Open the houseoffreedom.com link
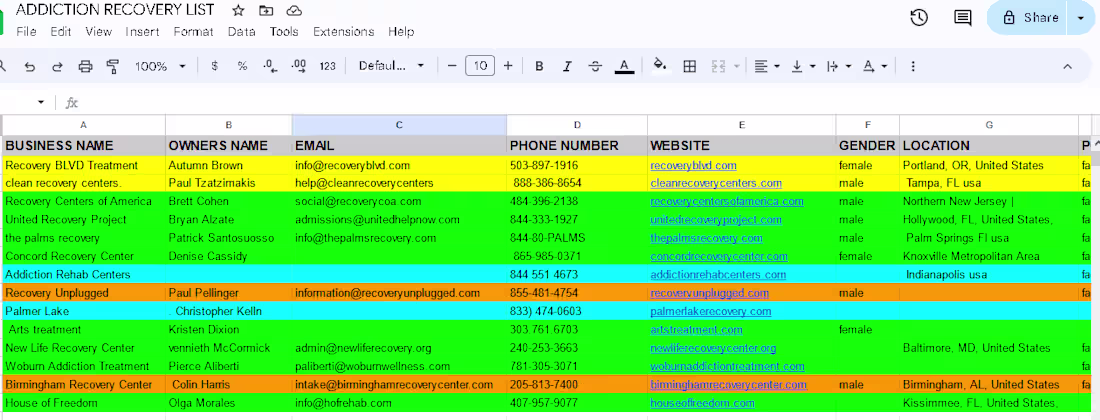This screenshot has width=1100, height=420. point(702,403)
